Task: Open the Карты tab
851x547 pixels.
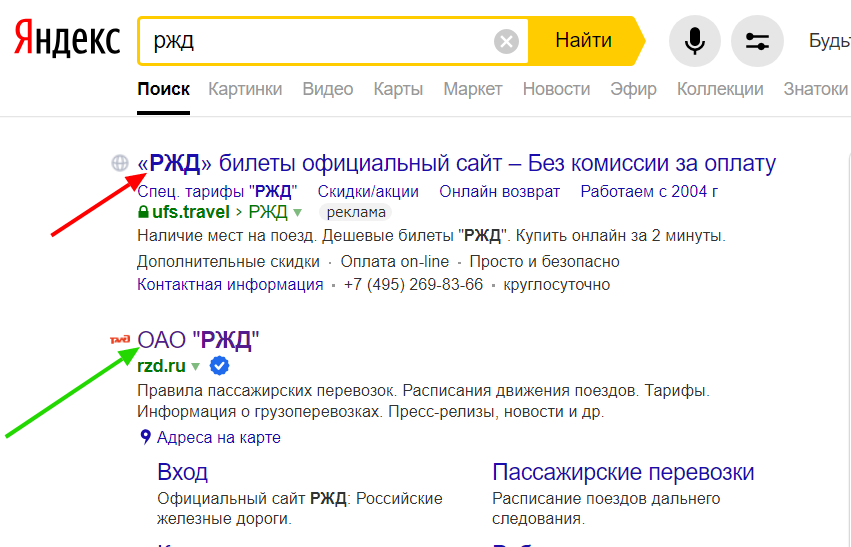Action: pos(398,89)
